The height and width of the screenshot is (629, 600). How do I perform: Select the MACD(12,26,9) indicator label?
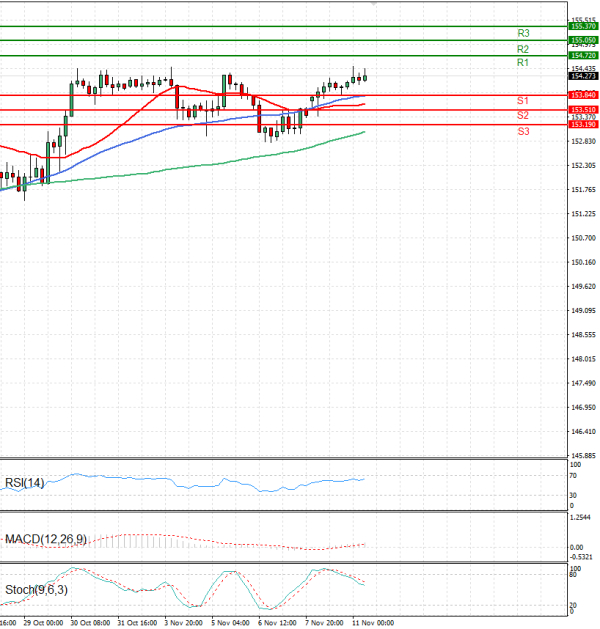45,540
